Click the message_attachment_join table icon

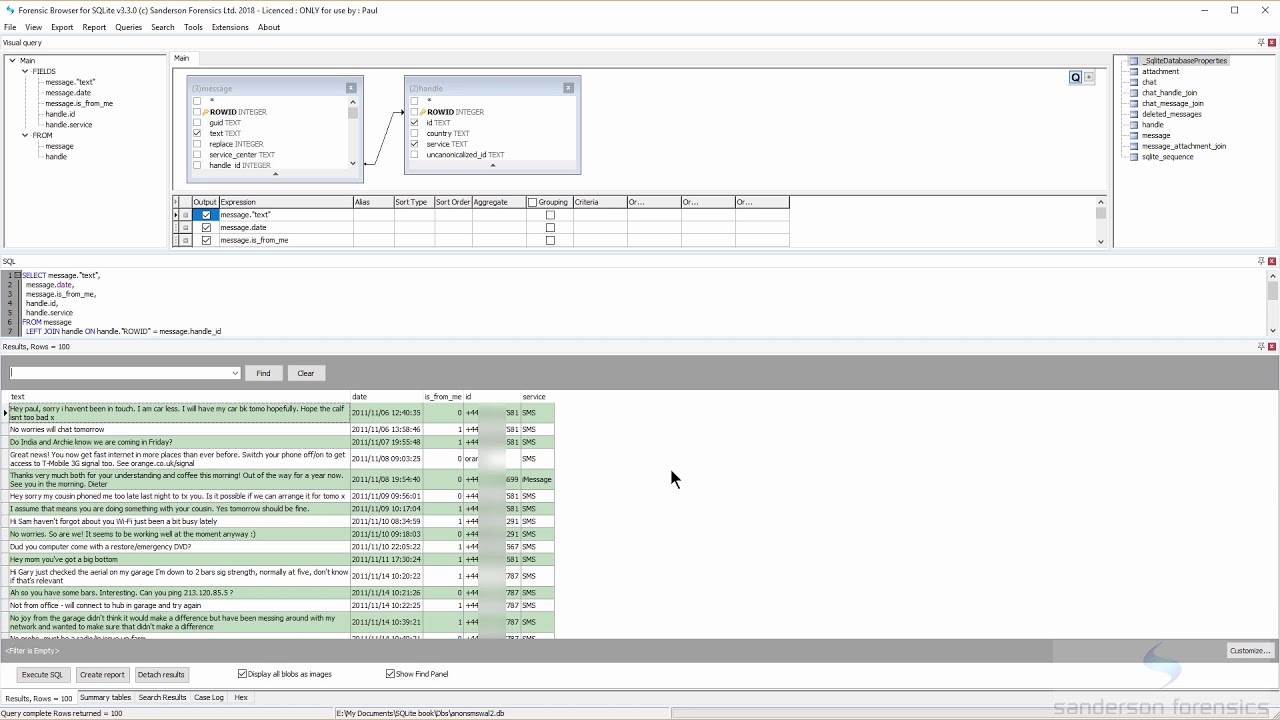(x=1134, y=146)
